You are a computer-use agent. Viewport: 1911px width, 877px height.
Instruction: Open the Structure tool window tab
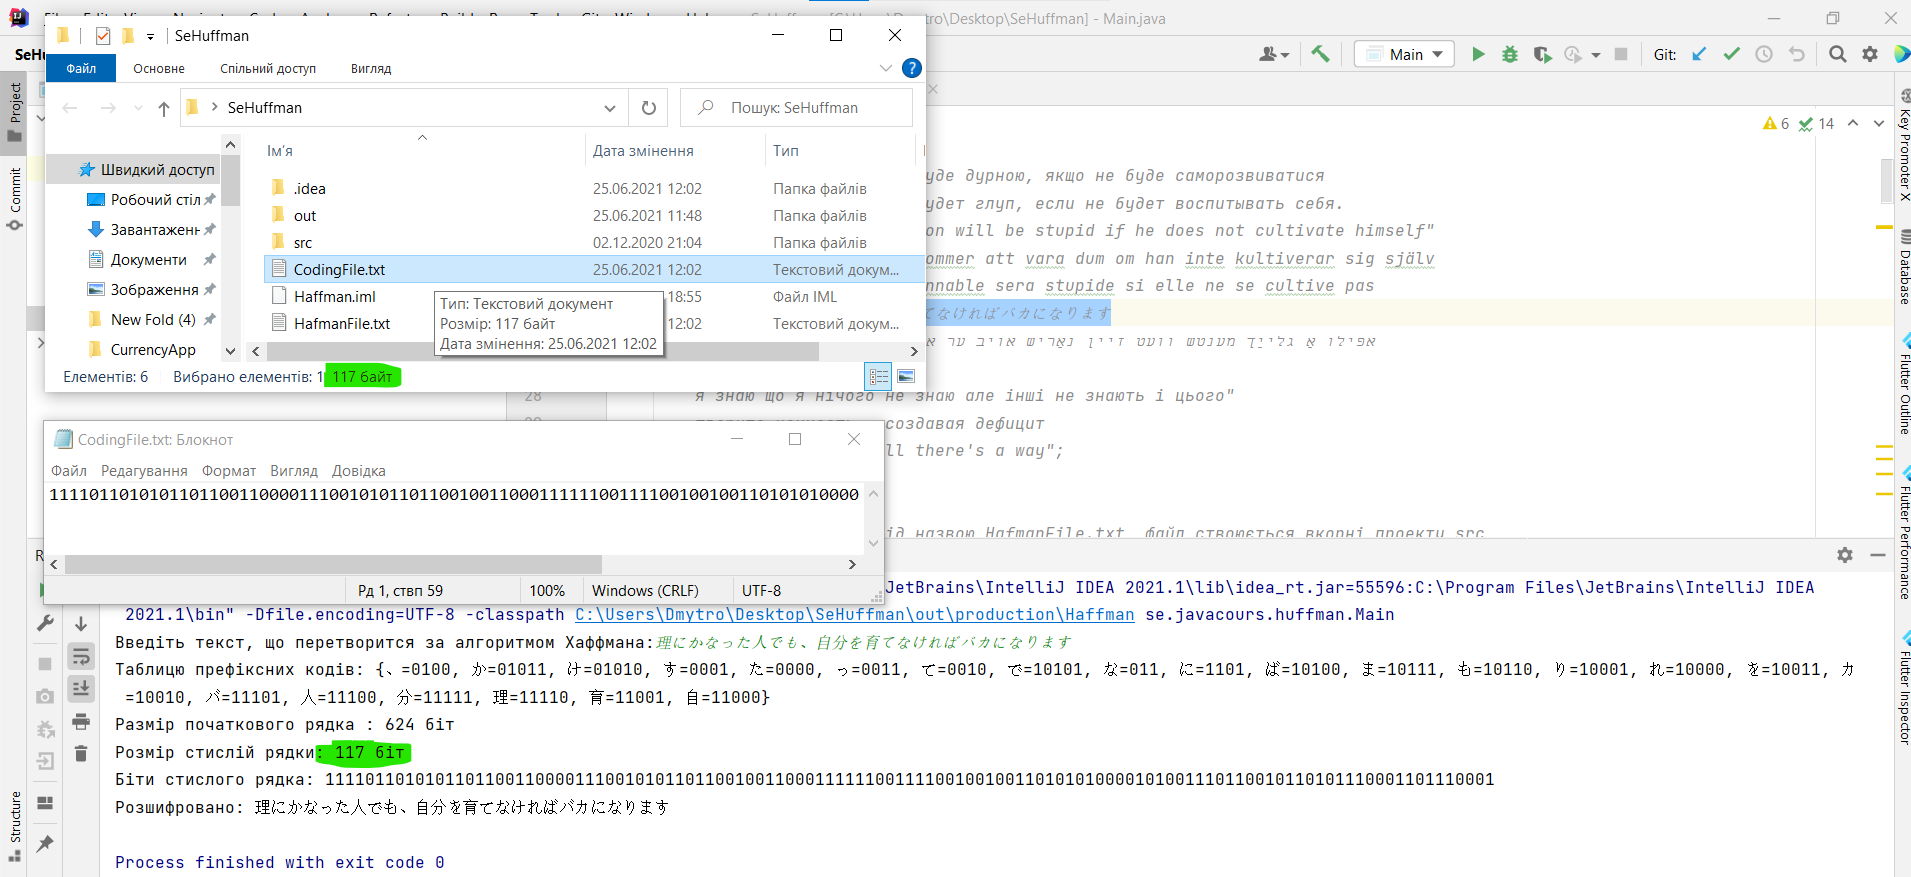click(x=15, y=826)
